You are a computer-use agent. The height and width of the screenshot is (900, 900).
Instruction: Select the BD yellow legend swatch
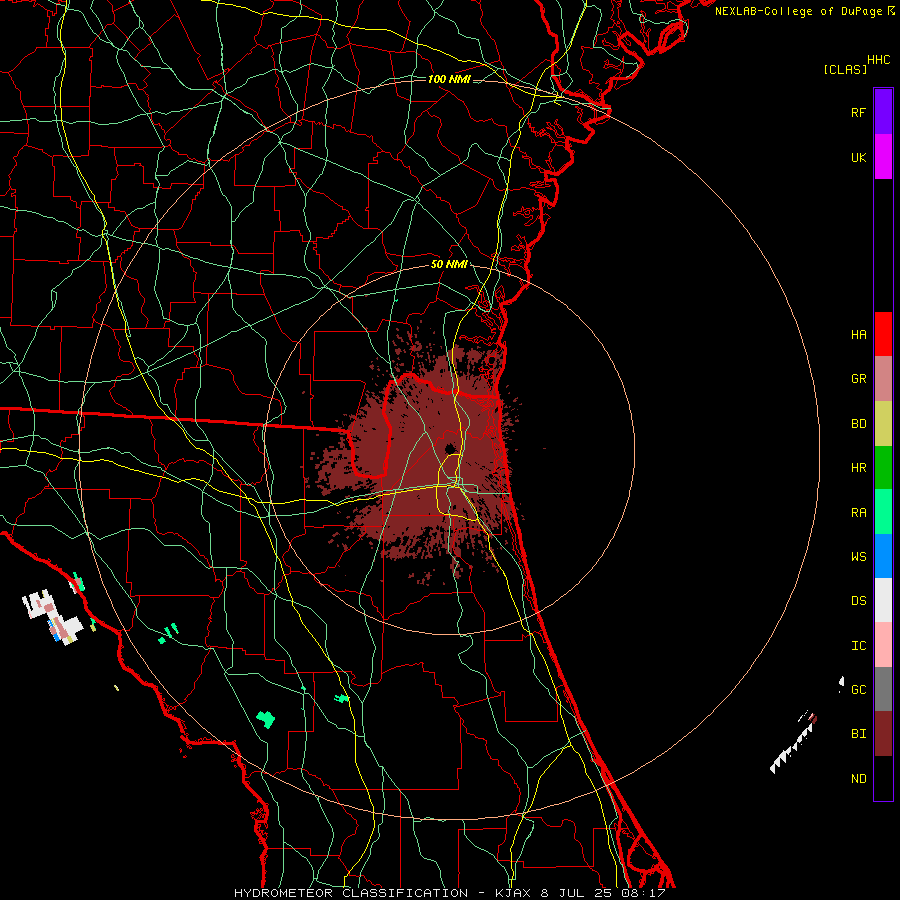pos(883,424)
